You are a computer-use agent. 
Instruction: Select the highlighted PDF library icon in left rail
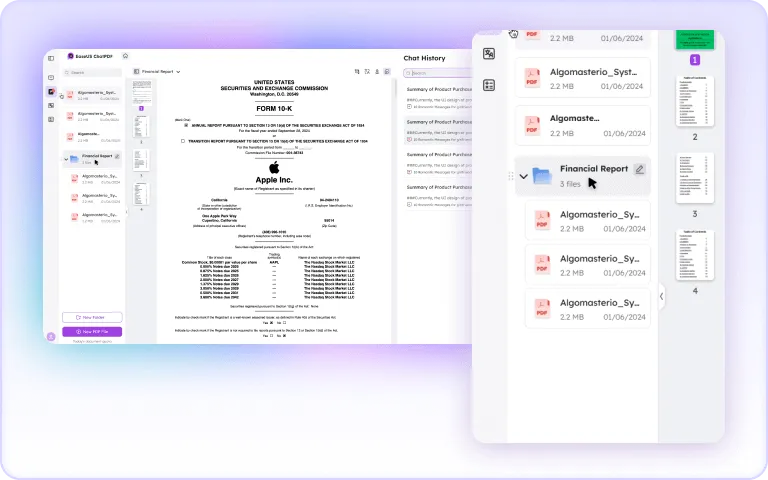tap(51, 92)
